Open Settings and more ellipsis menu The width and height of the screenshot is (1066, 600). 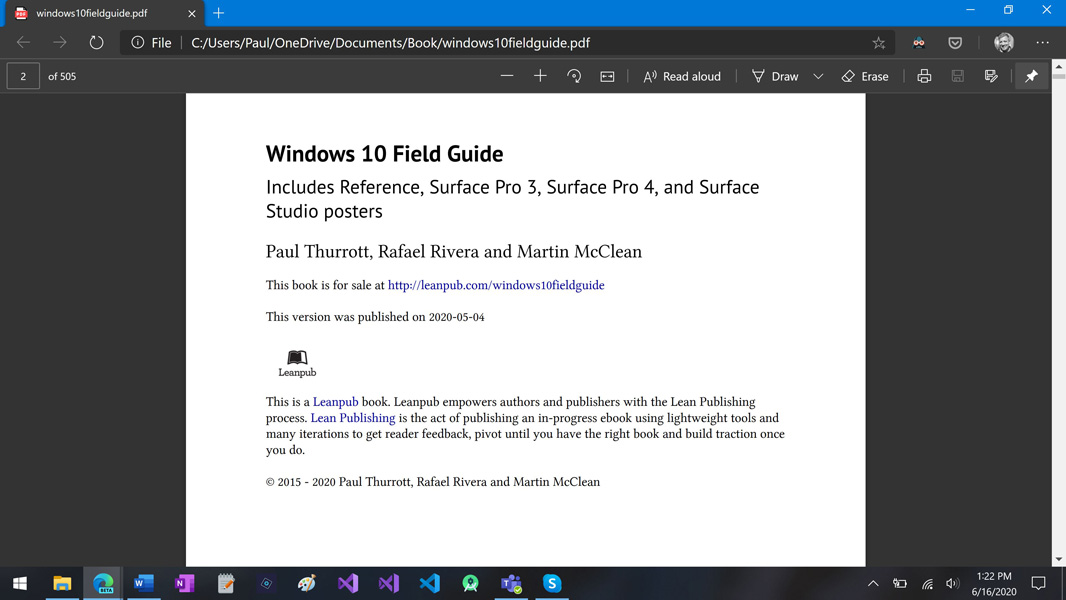click(1042, 42)
